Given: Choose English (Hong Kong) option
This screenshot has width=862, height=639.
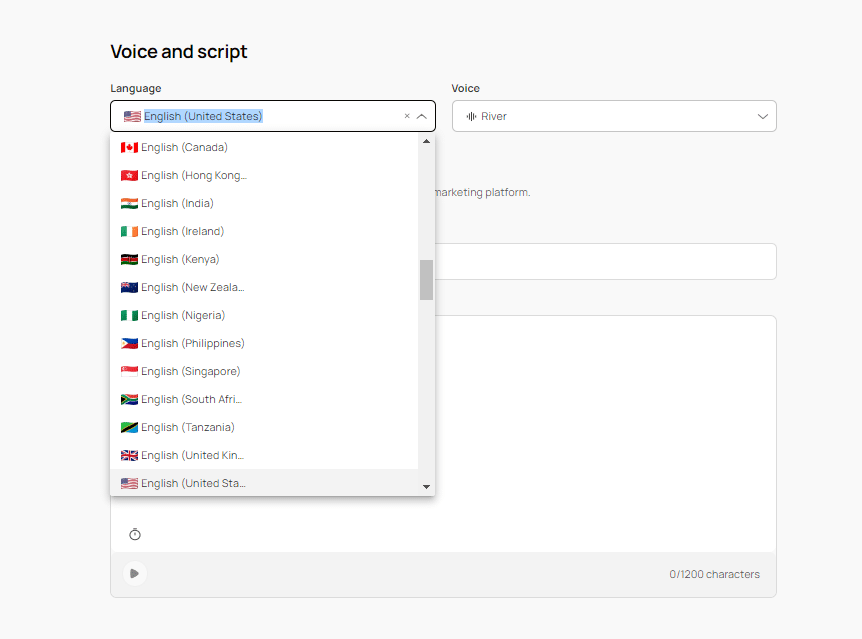Looking at the screenshot, I should point(193,175).
